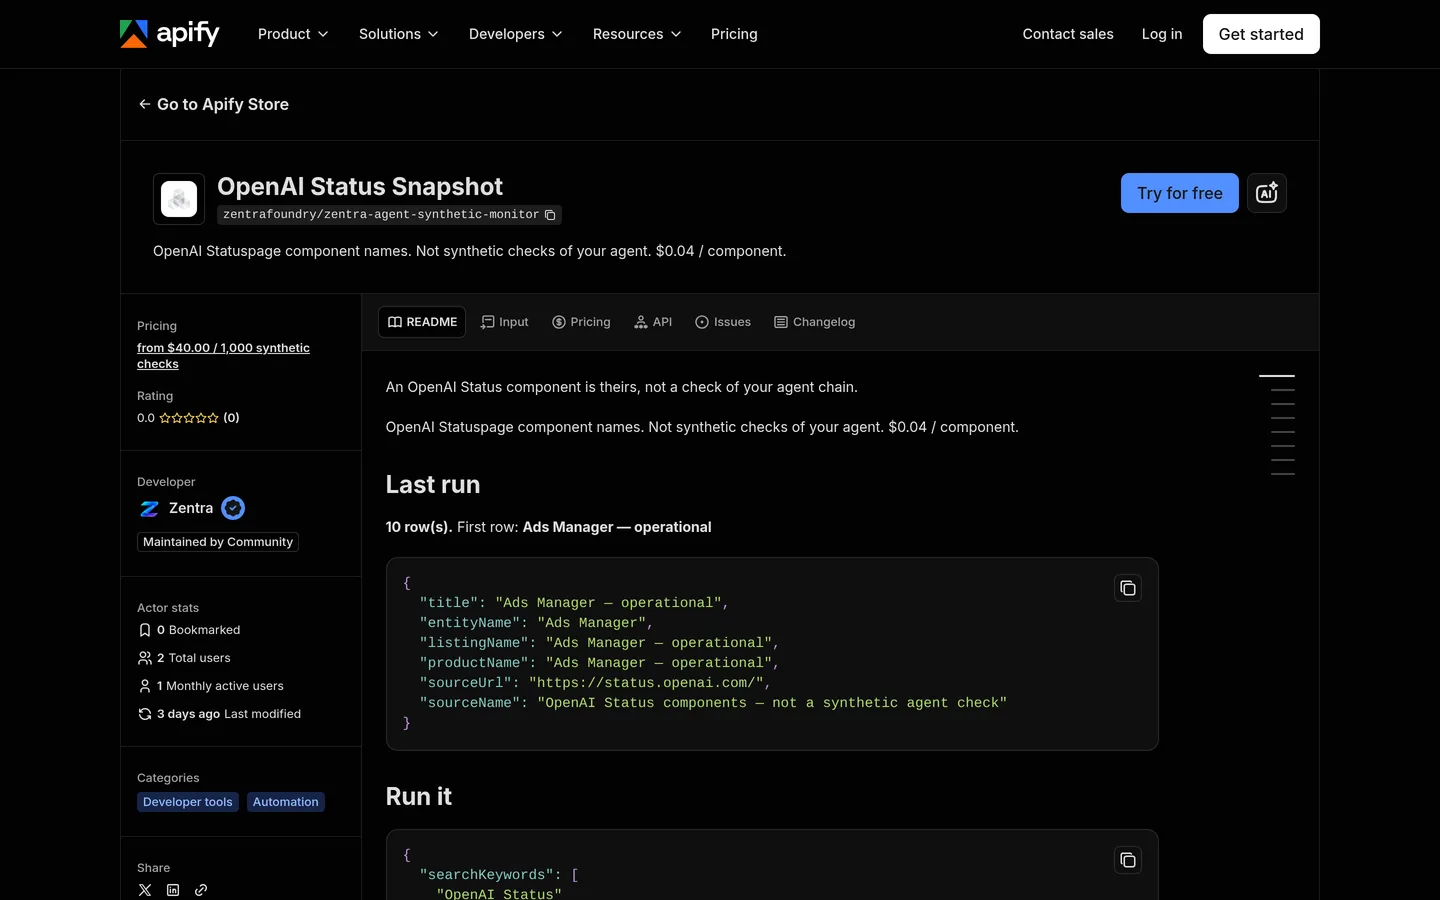Screen dimensions: 1440x900
Task: Select the Developer tools category tag
Action: coord(188,802)
